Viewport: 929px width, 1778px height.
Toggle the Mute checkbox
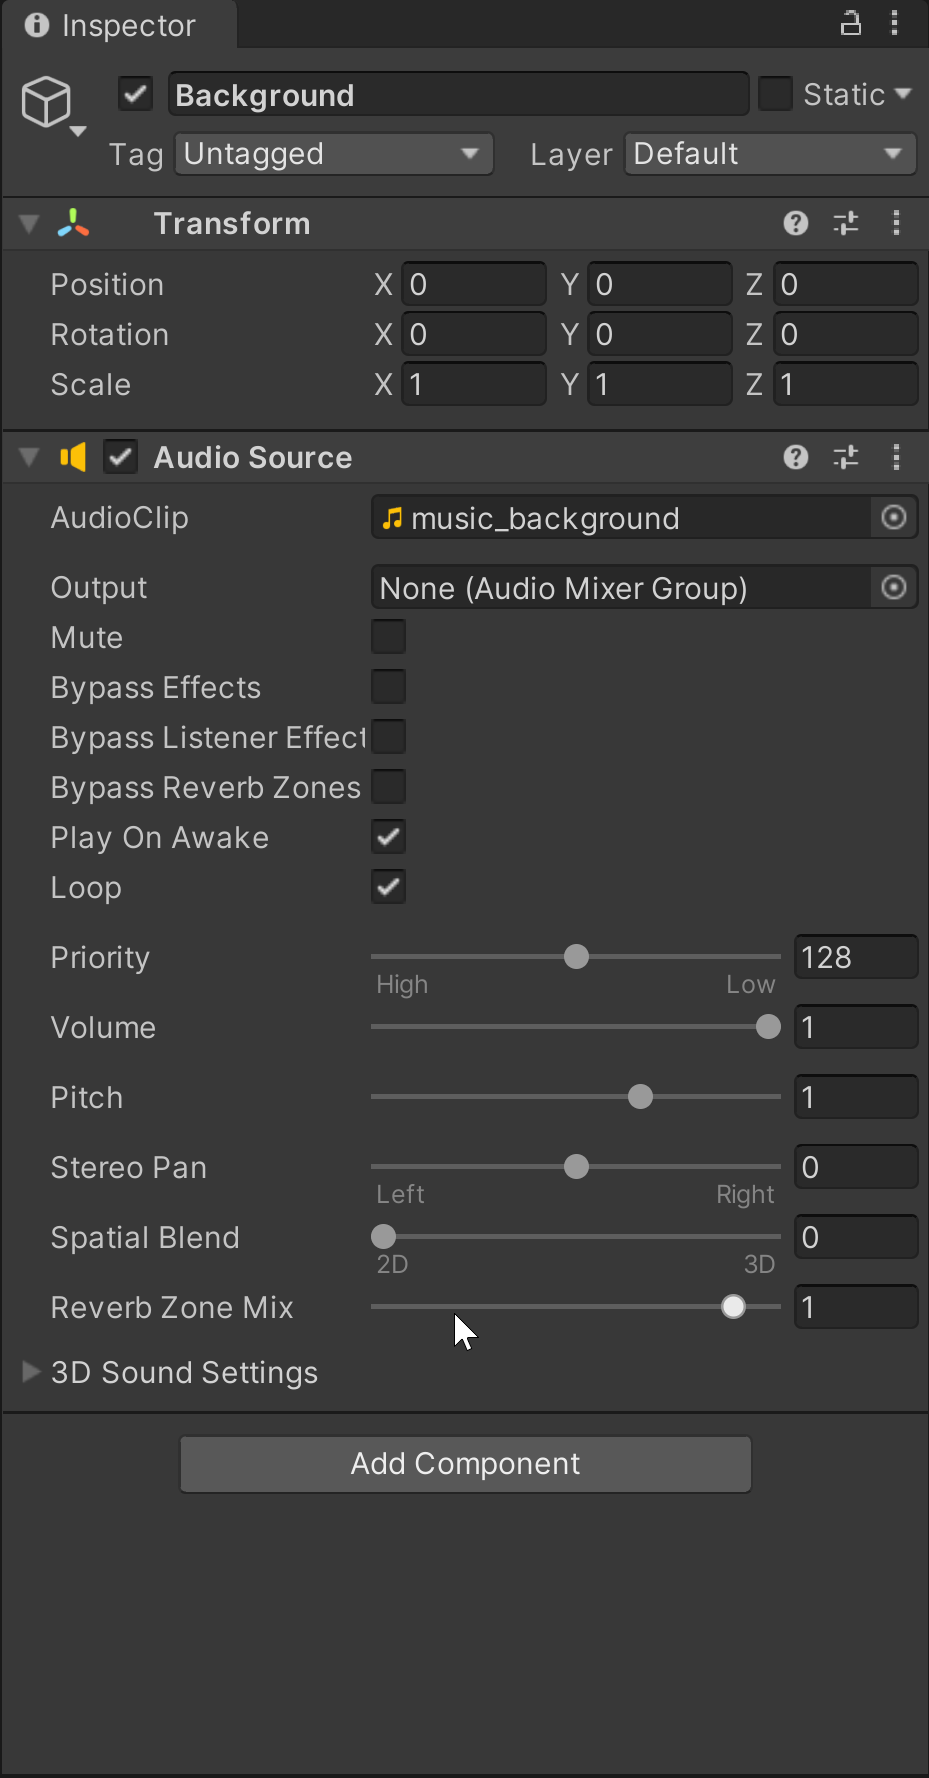click(x=388, y=636)
